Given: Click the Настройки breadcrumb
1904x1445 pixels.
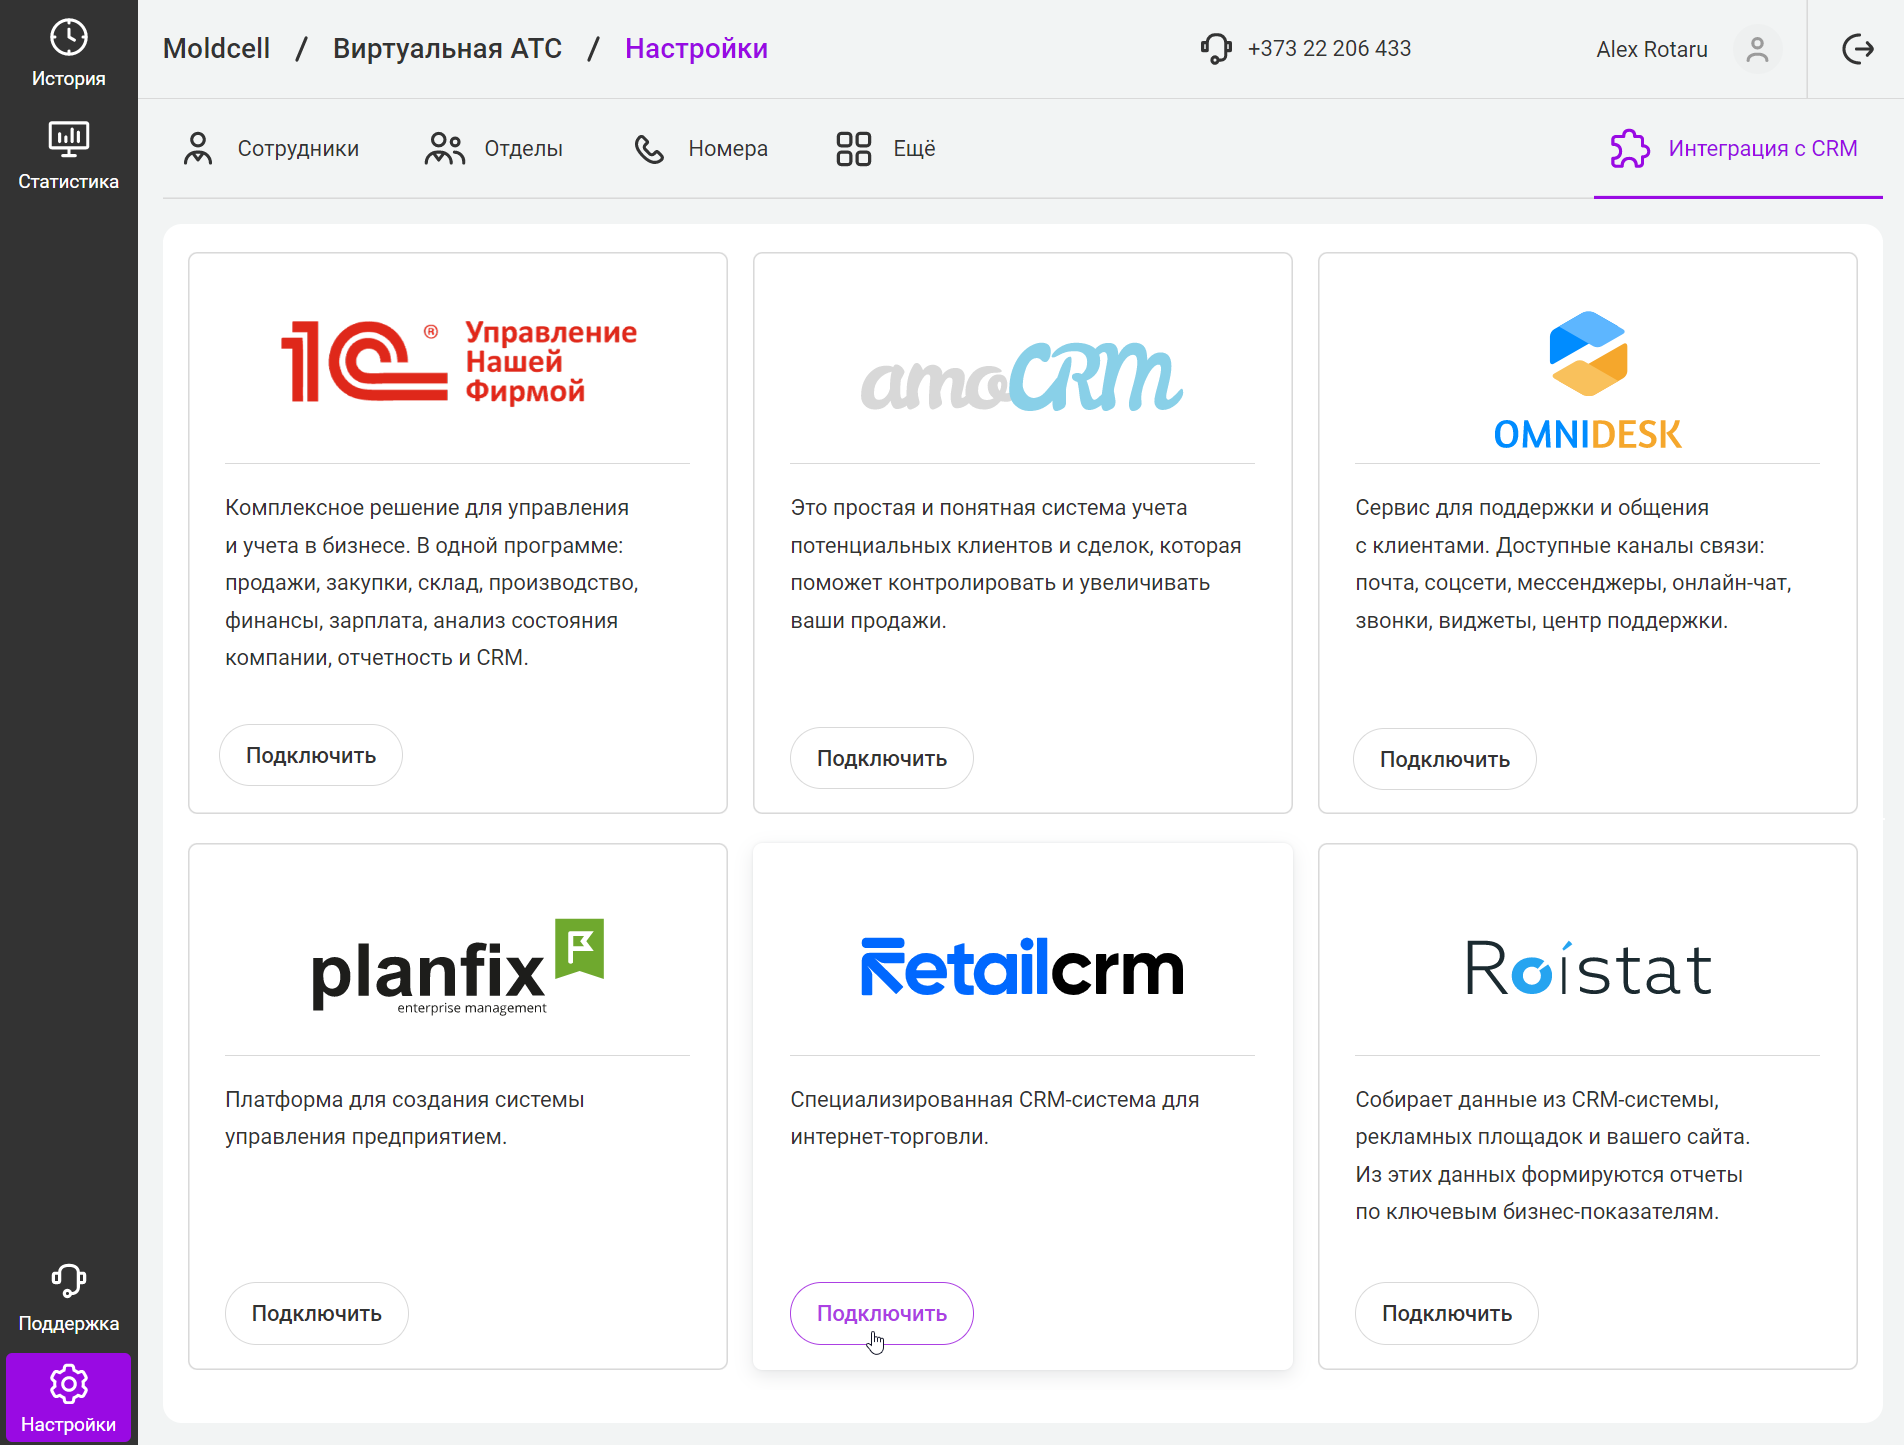Looking at the screenshot, I should (x=696, y=49).
